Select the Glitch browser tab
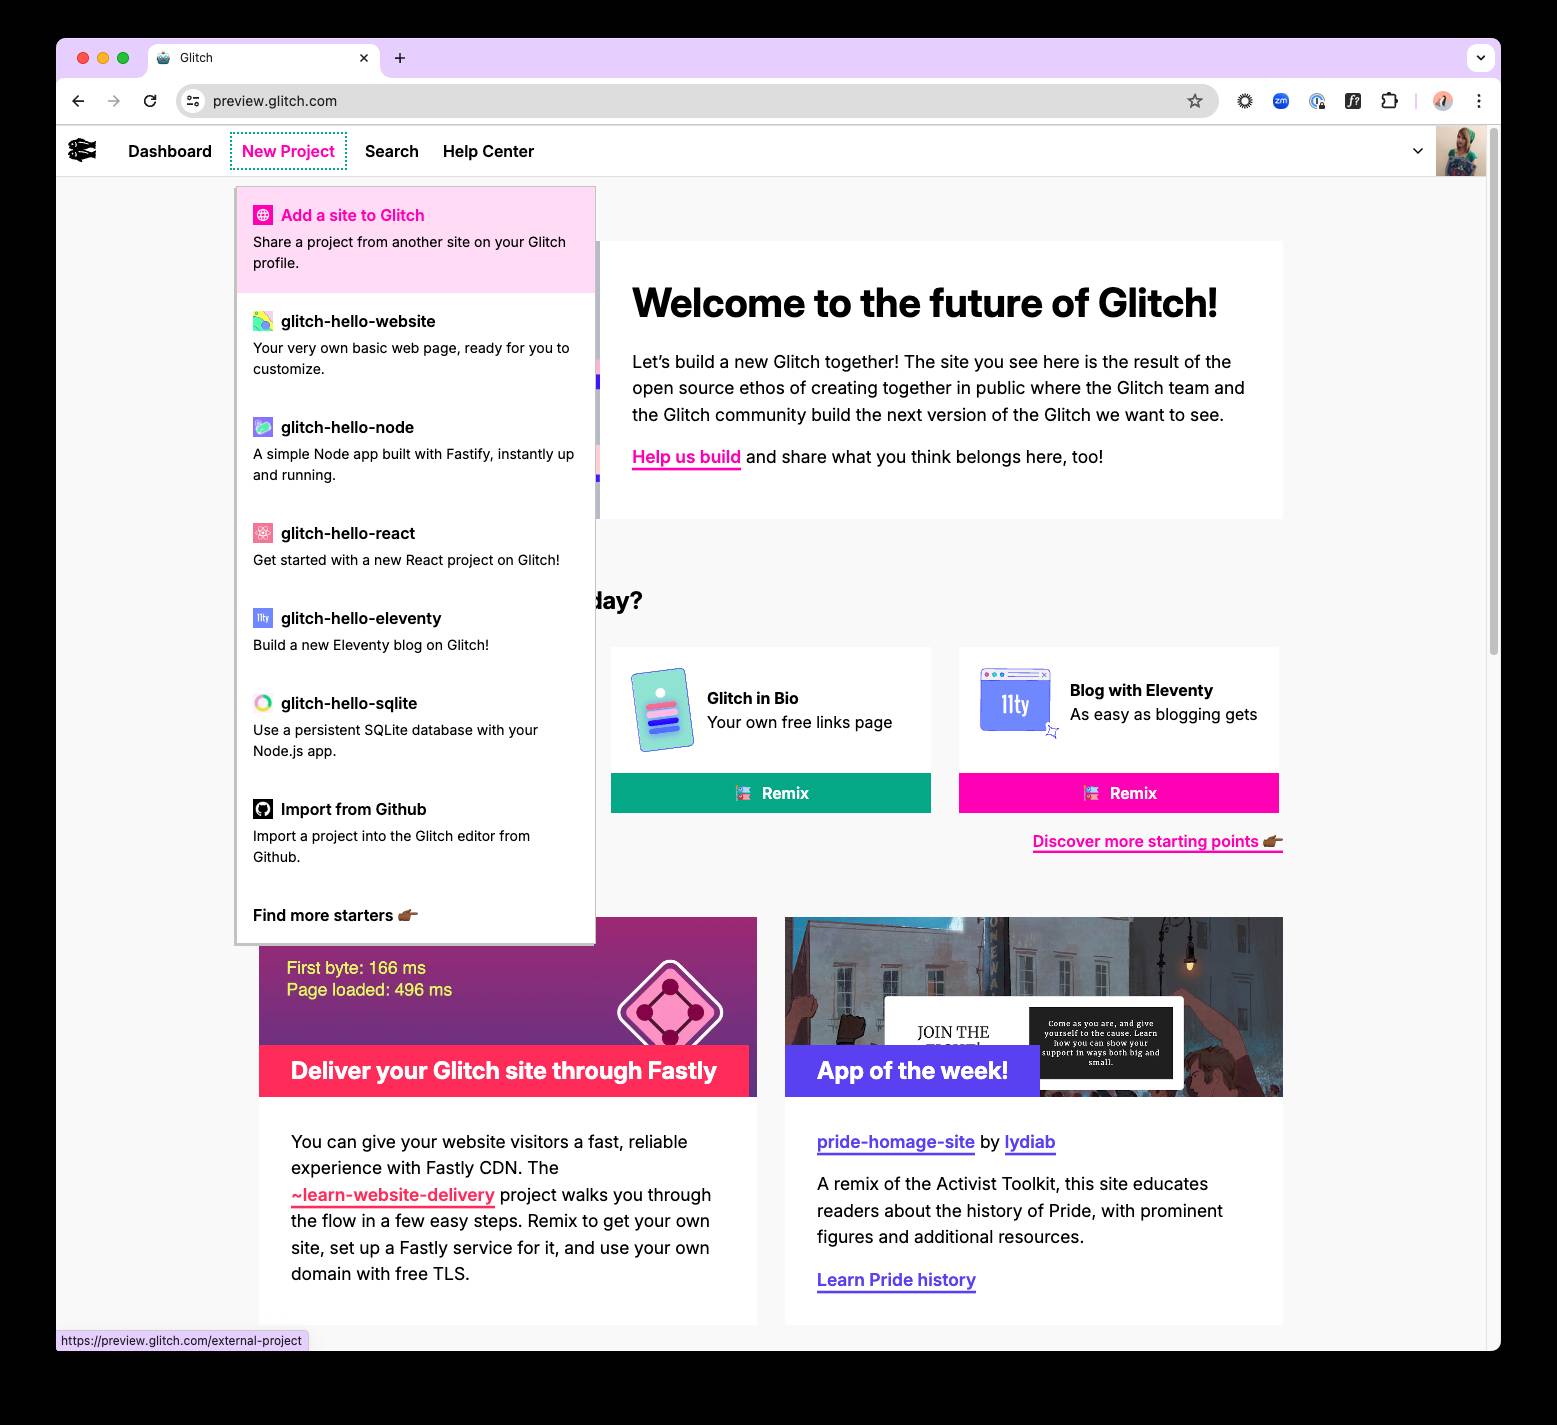Screen dimensions: 1557x1425 point(264,58)
